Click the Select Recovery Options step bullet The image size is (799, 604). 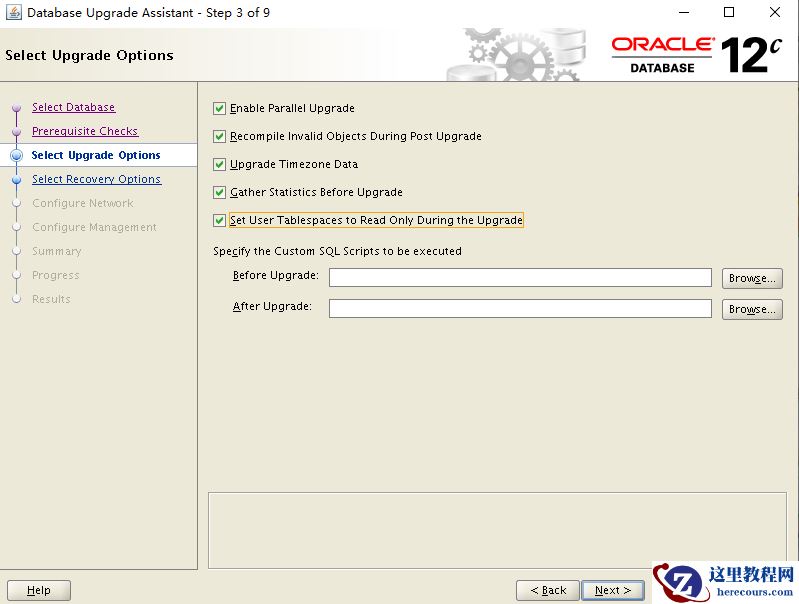click(16, 179)
